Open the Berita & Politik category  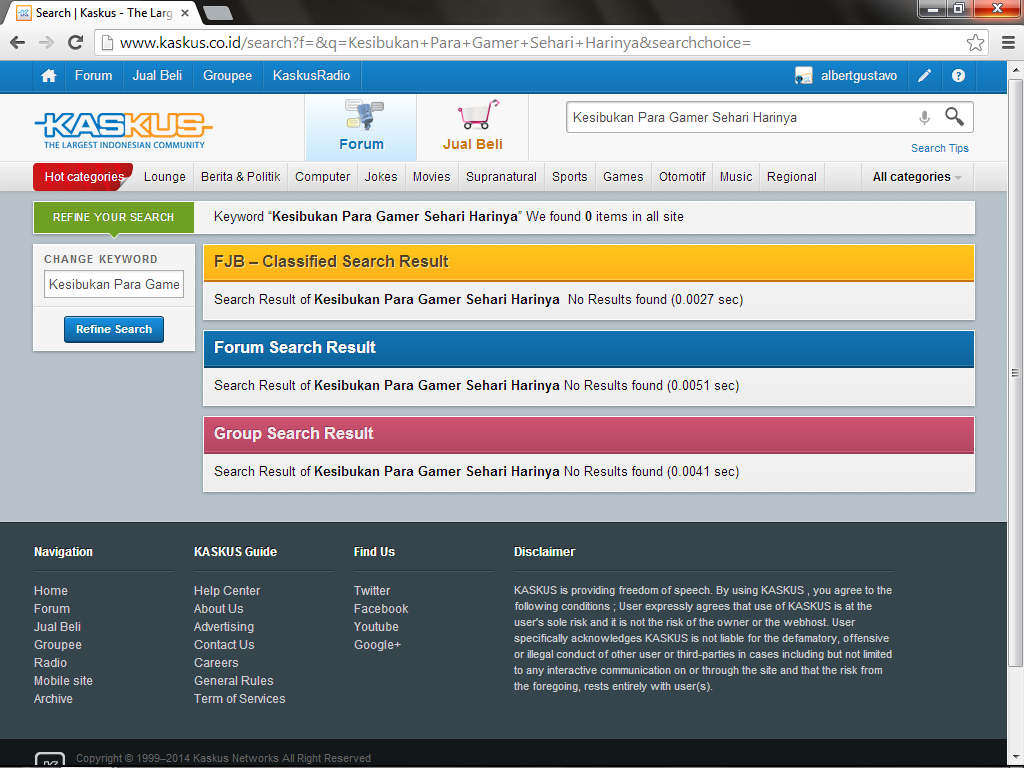pyautogui.click(x=240, y=177)
